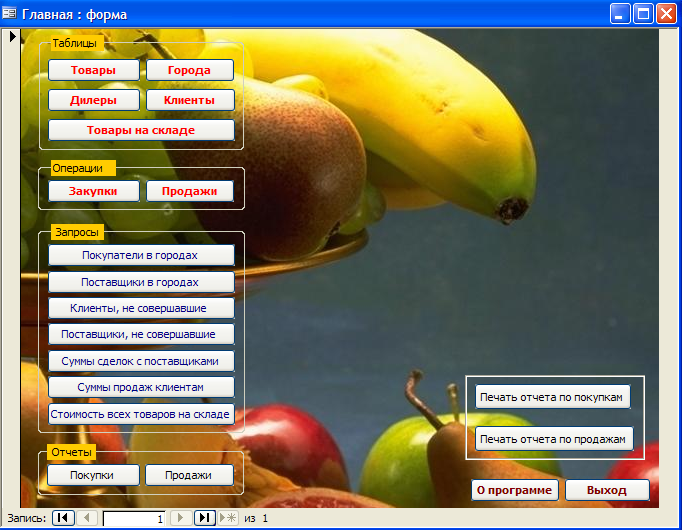Screen dimensions: 682x530
Task: Select the record selector arrow at left
Action: click(x=13, y=37)
